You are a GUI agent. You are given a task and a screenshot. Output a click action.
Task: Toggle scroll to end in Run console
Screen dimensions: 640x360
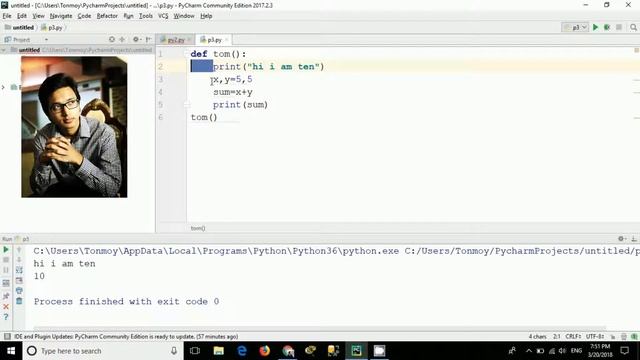pos(19,280)
